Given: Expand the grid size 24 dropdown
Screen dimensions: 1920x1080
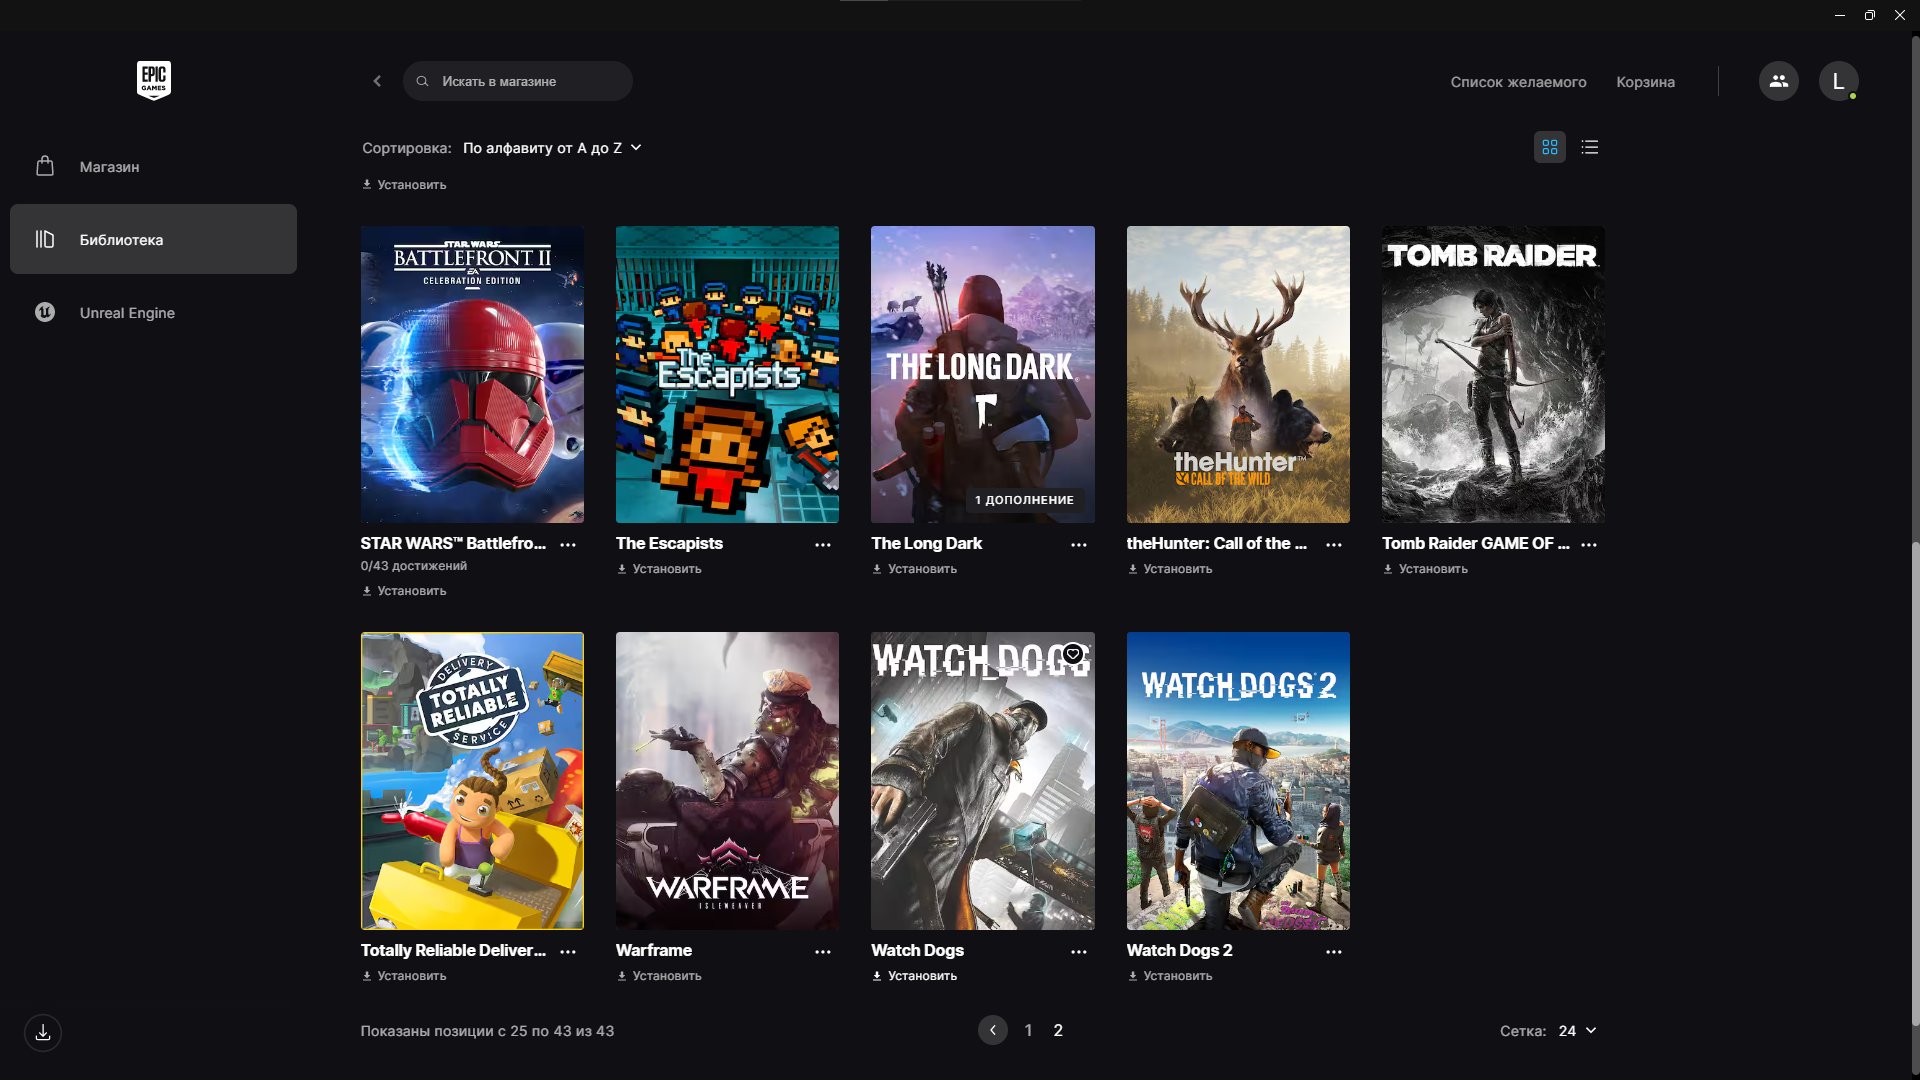Looking at the screenshot, I should coord(1577,1031).
